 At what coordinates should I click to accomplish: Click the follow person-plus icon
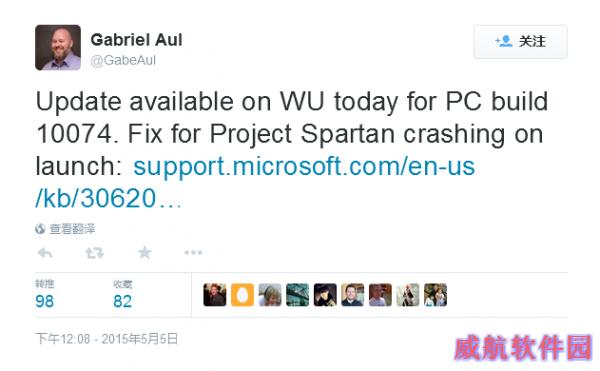tap(504, 41)
